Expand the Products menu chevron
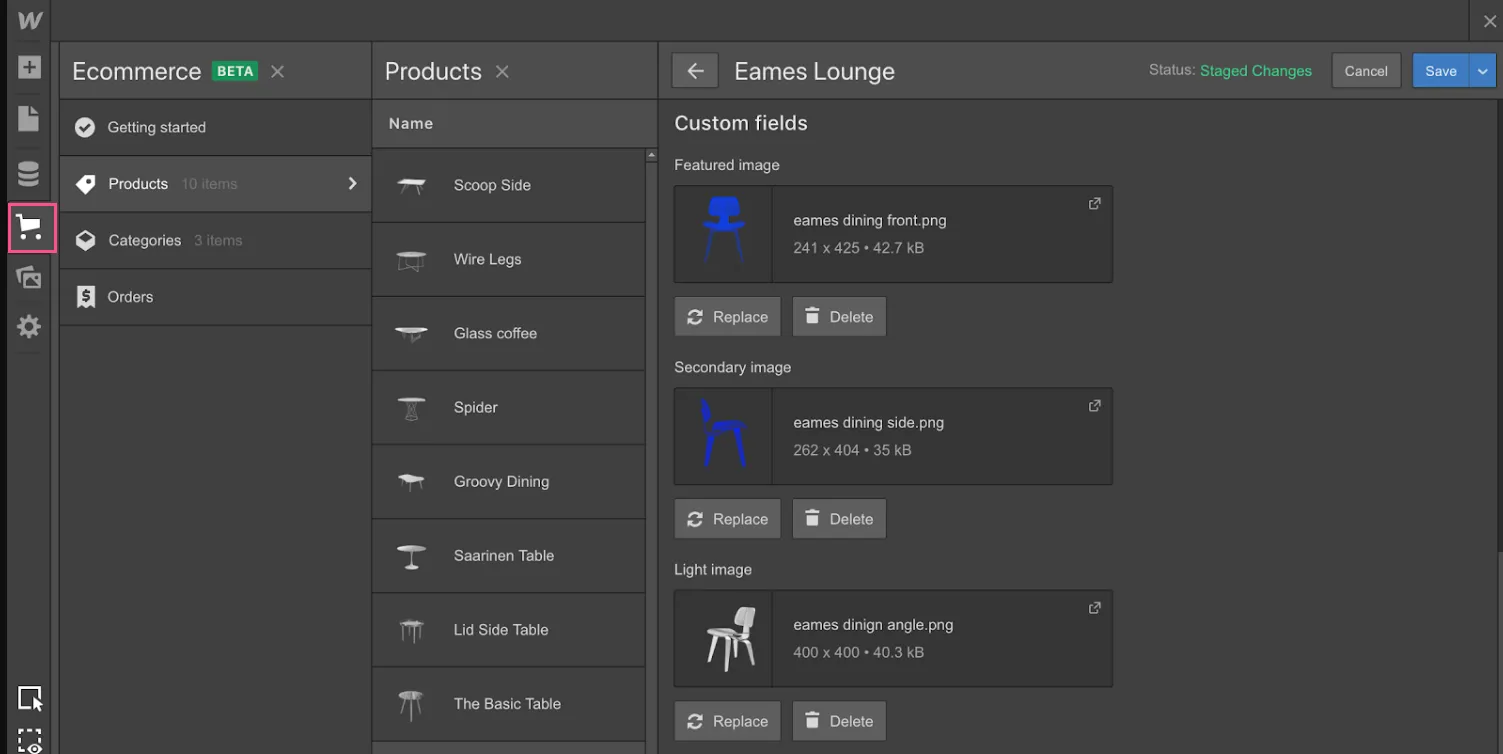Screen dimensions: 1503x754 352,184
